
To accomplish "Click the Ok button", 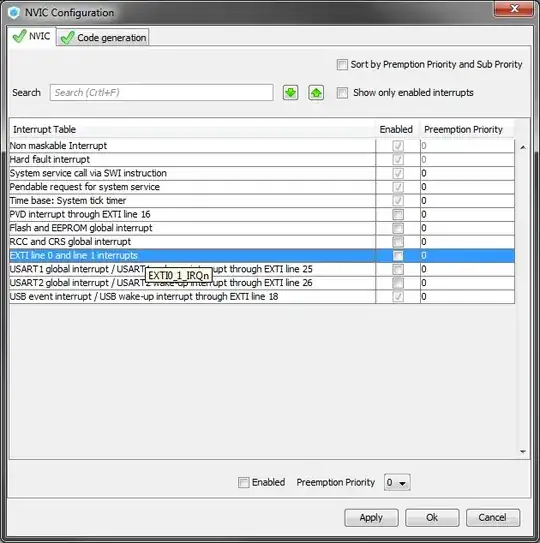I will (432, 518).
